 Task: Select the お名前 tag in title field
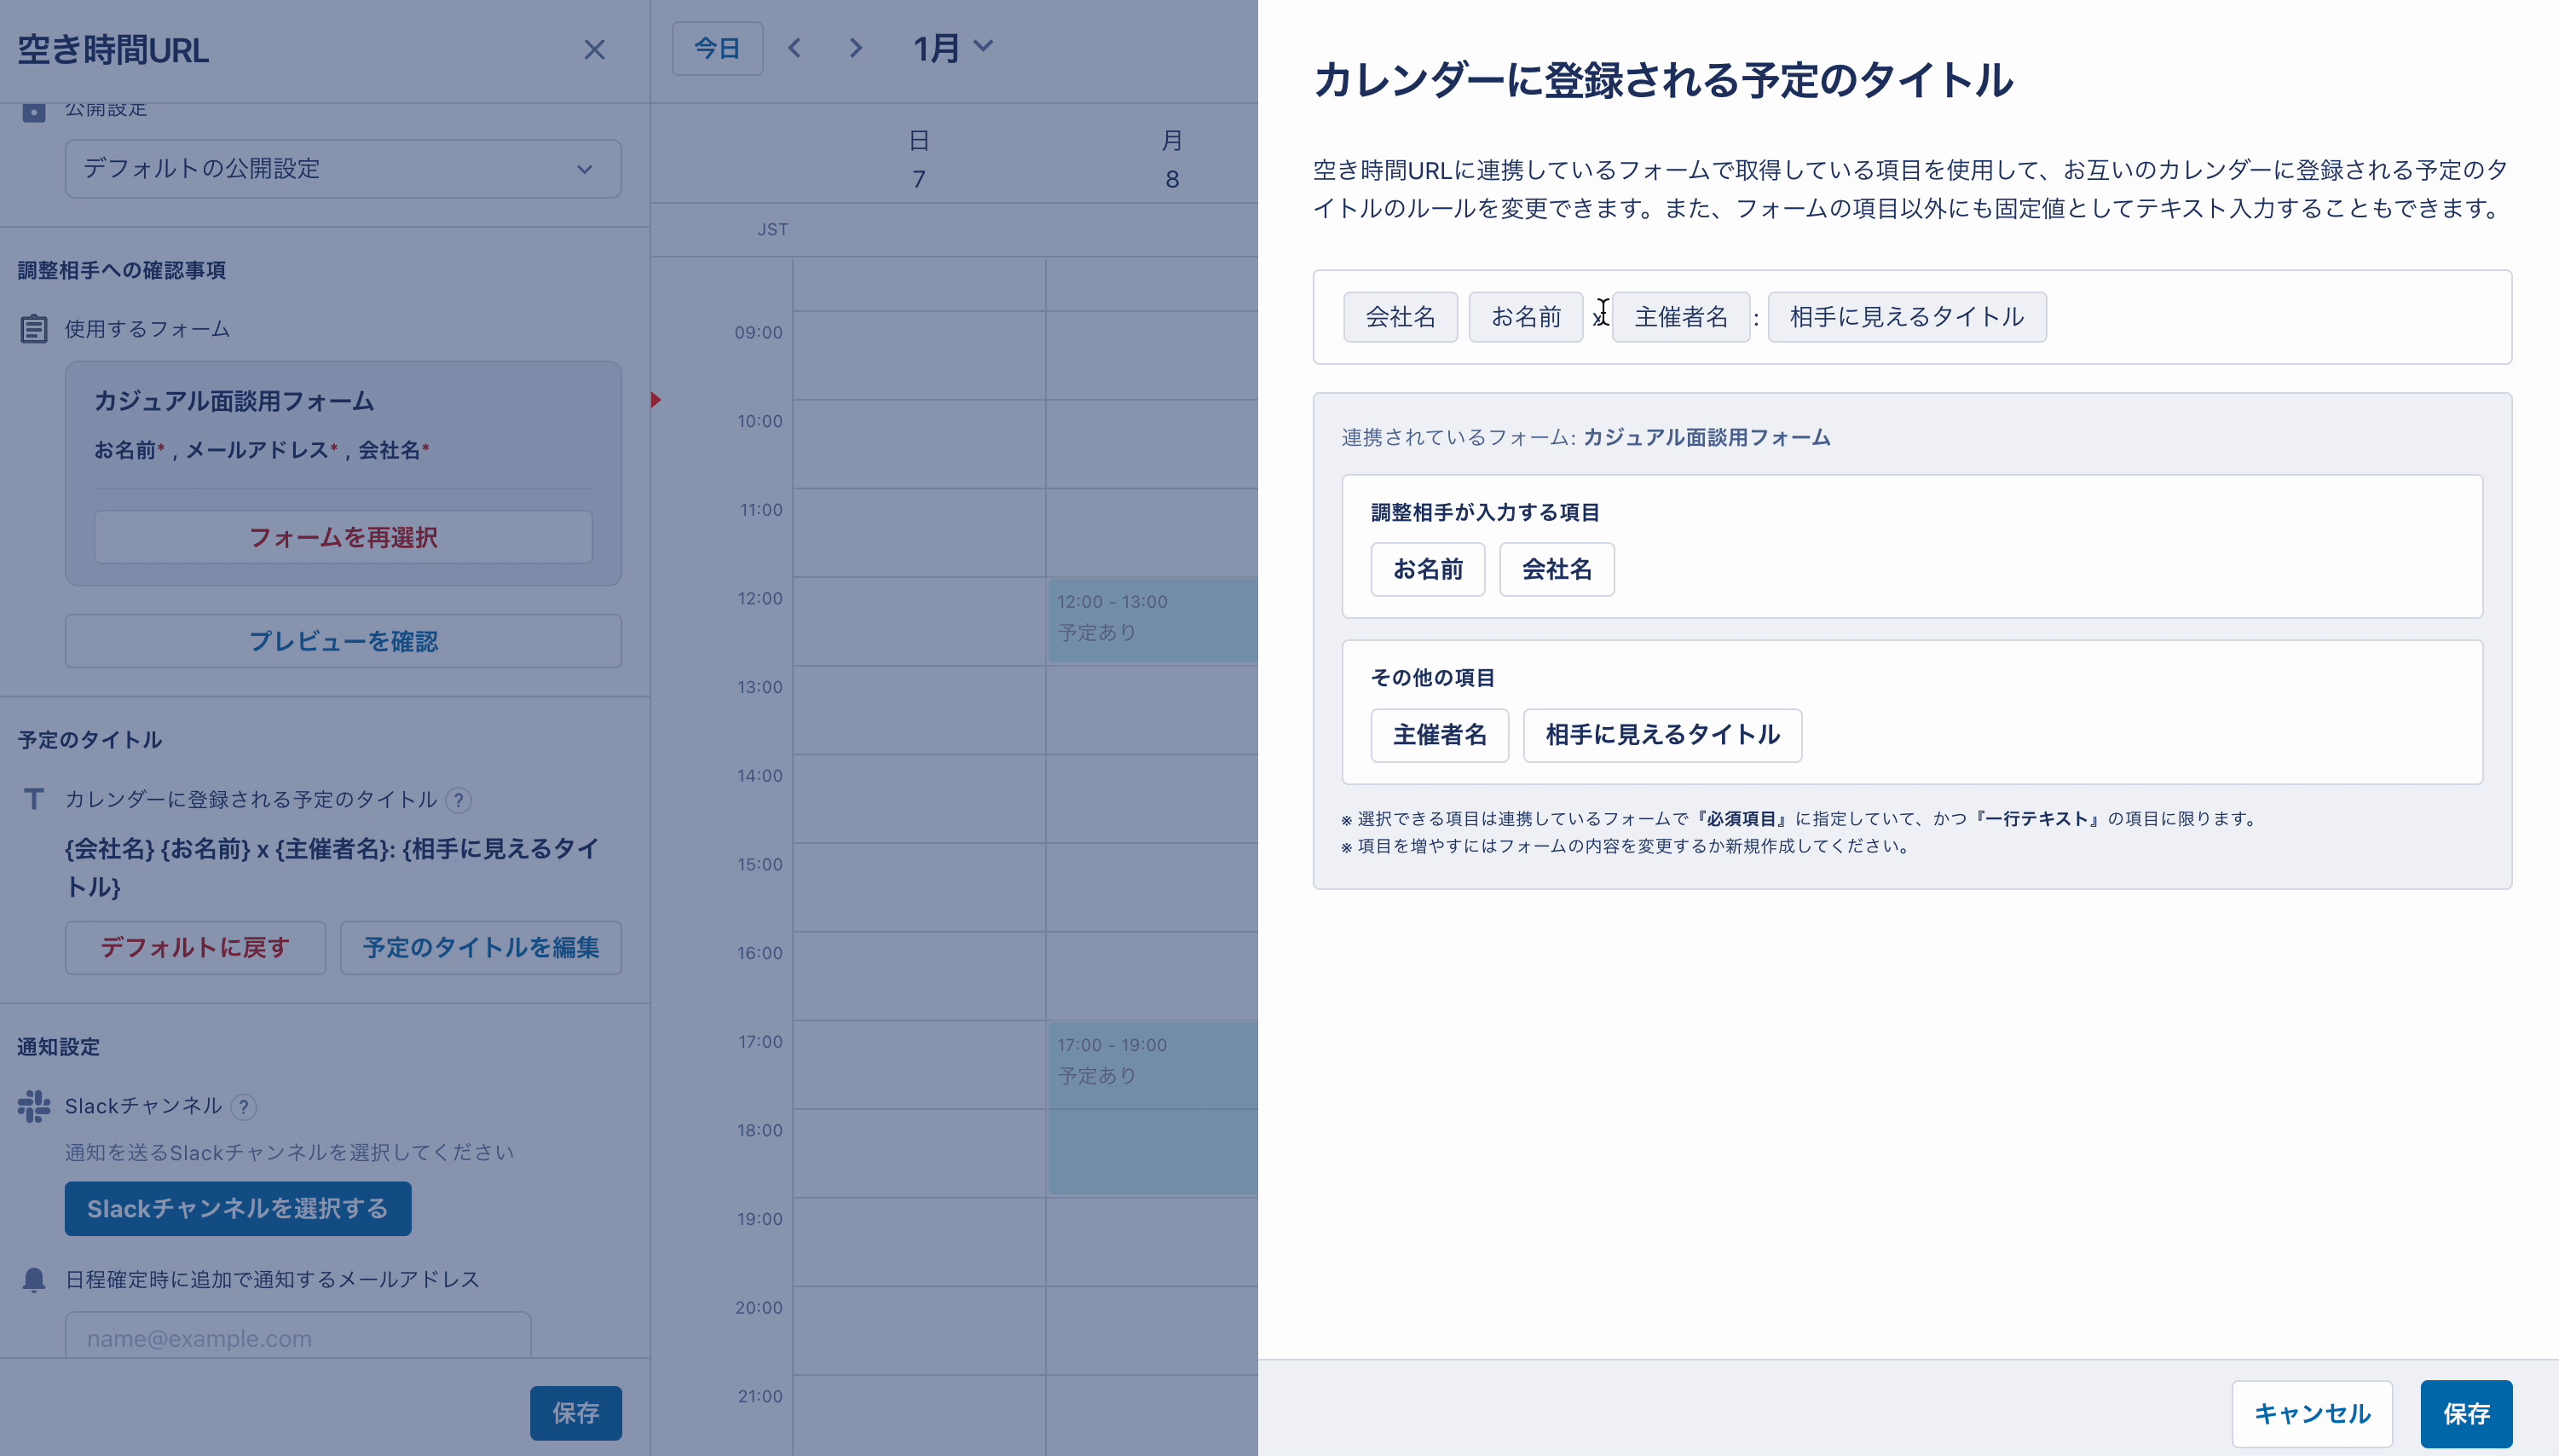[x=1525, y=317]
